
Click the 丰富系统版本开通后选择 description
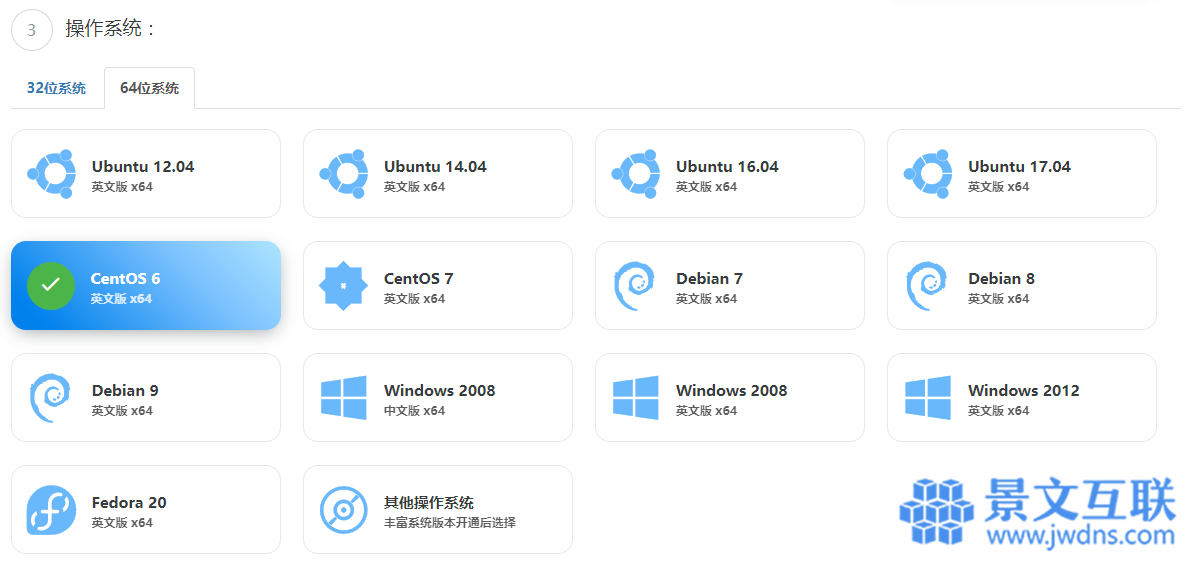(x=450, y=523)
